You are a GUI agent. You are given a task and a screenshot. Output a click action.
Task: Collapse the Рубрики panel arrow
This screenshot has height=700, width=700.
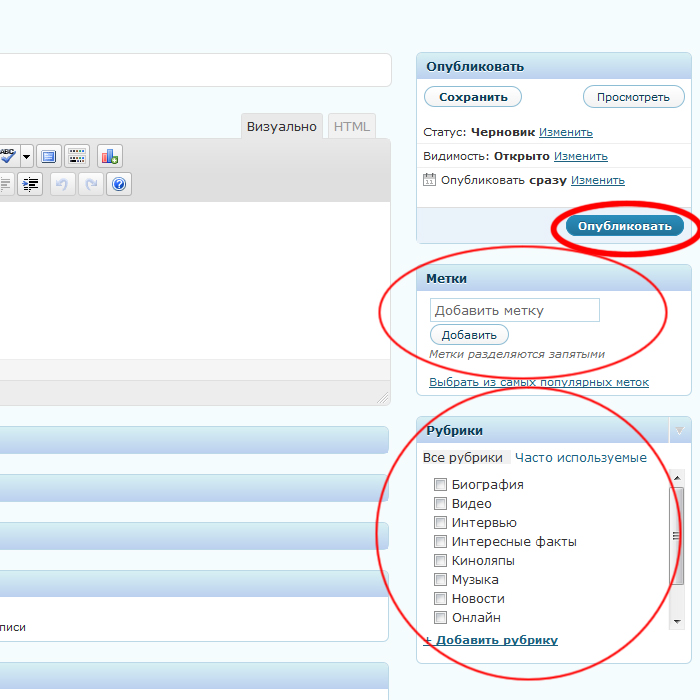[680, 431]
